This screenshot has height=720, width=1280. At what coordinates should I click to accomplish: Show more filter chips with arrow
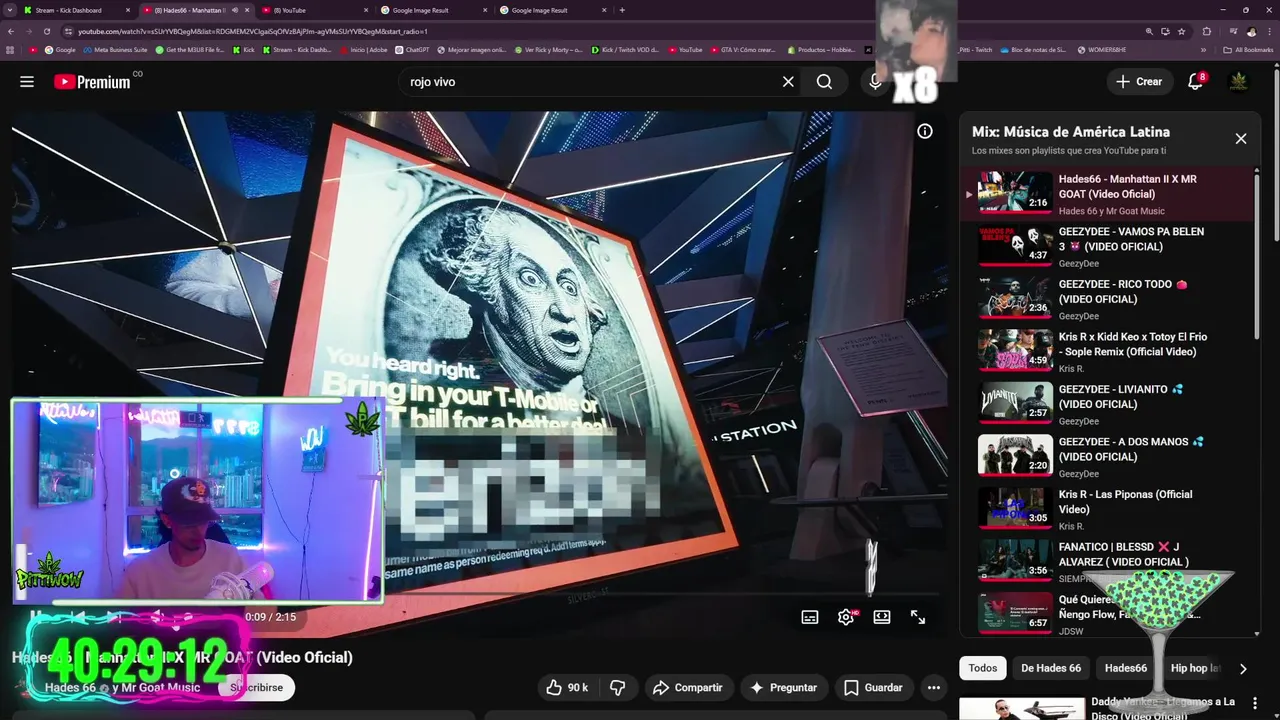(x=1243, y=669)
